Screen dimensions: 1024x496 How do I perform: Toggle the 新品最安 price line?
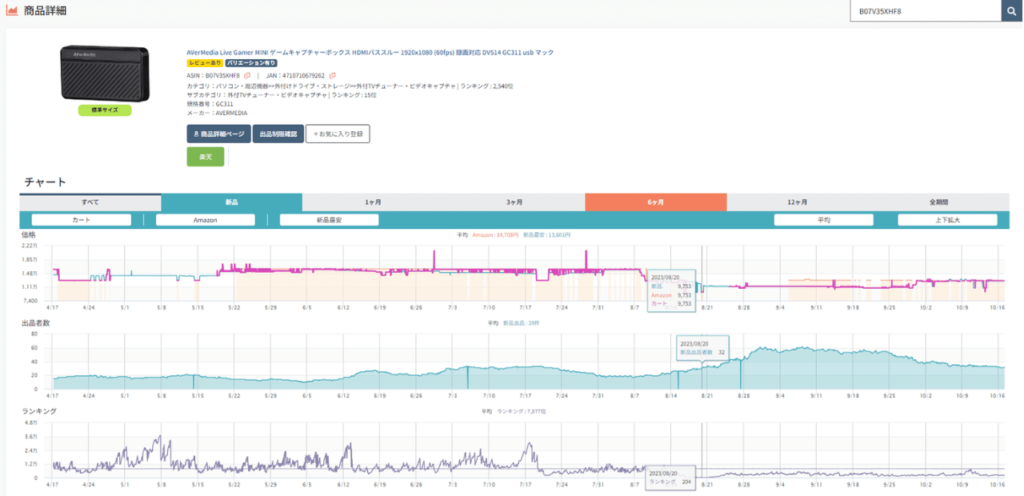tap(329, 220)
